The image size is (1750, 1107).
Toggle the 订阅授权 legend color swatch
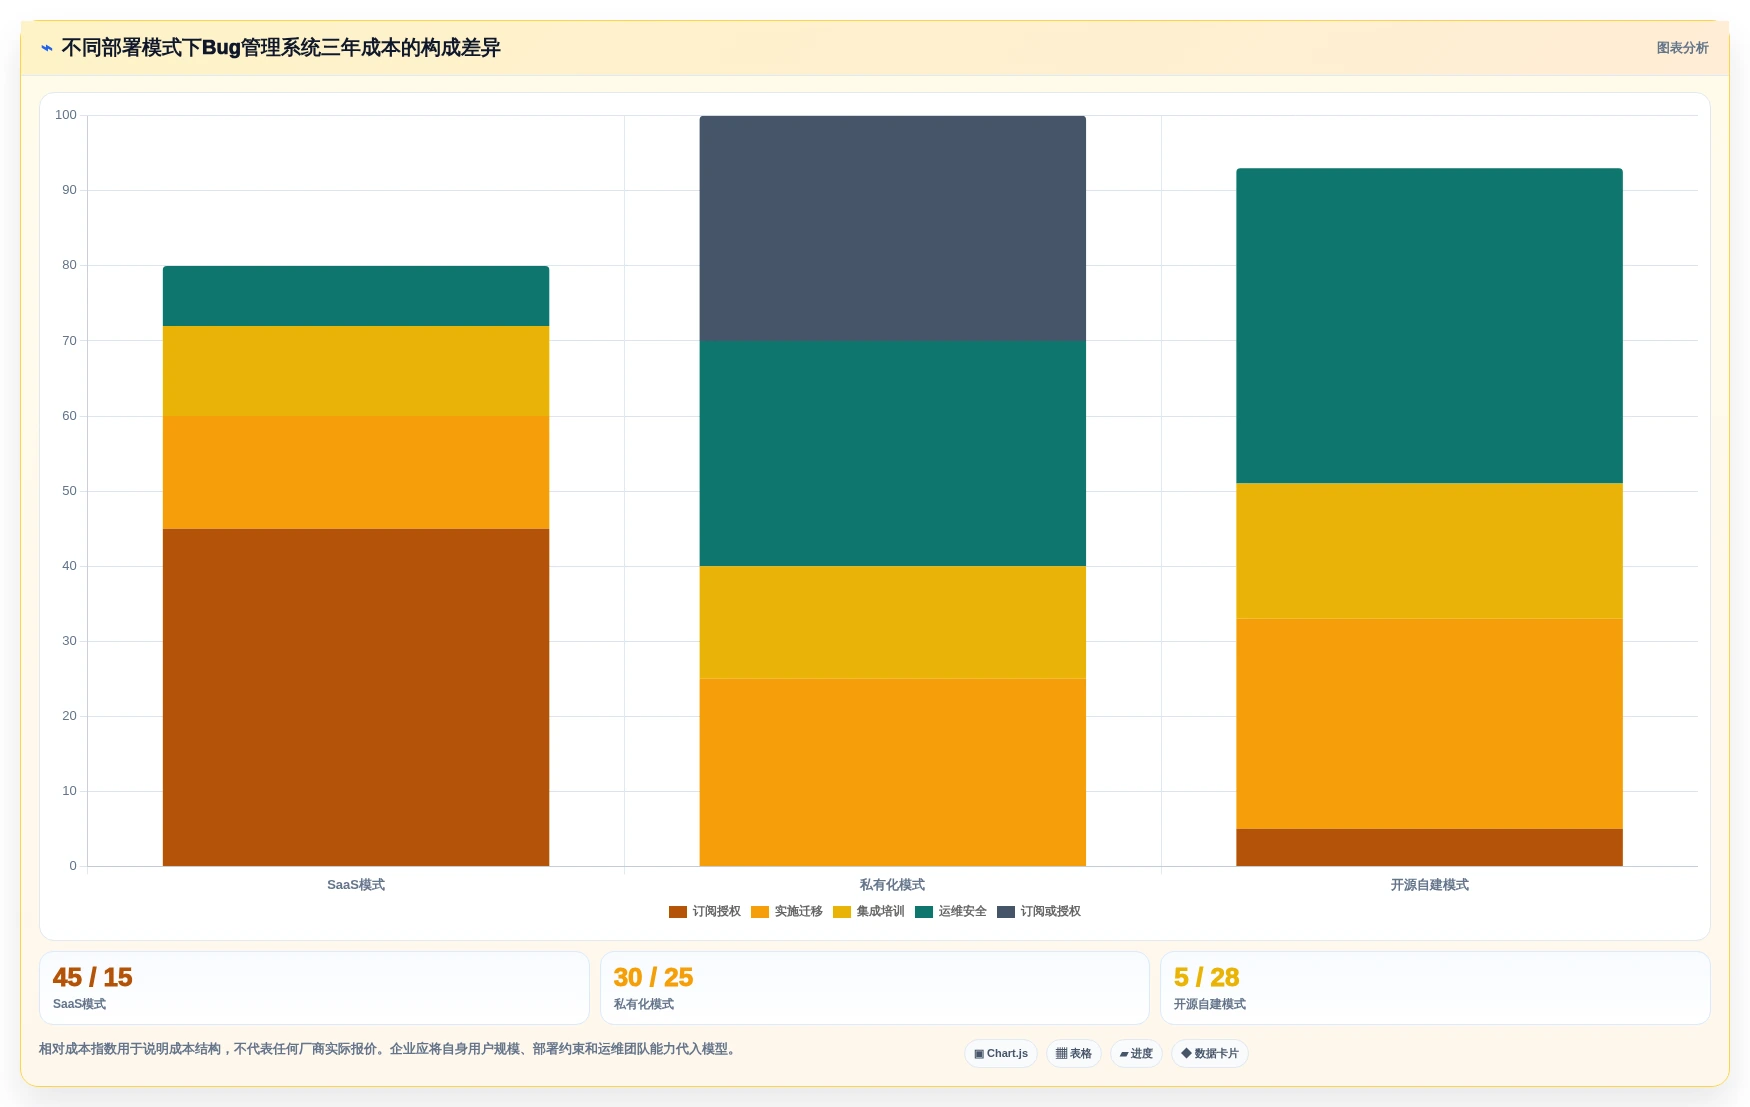click(677, 912)
